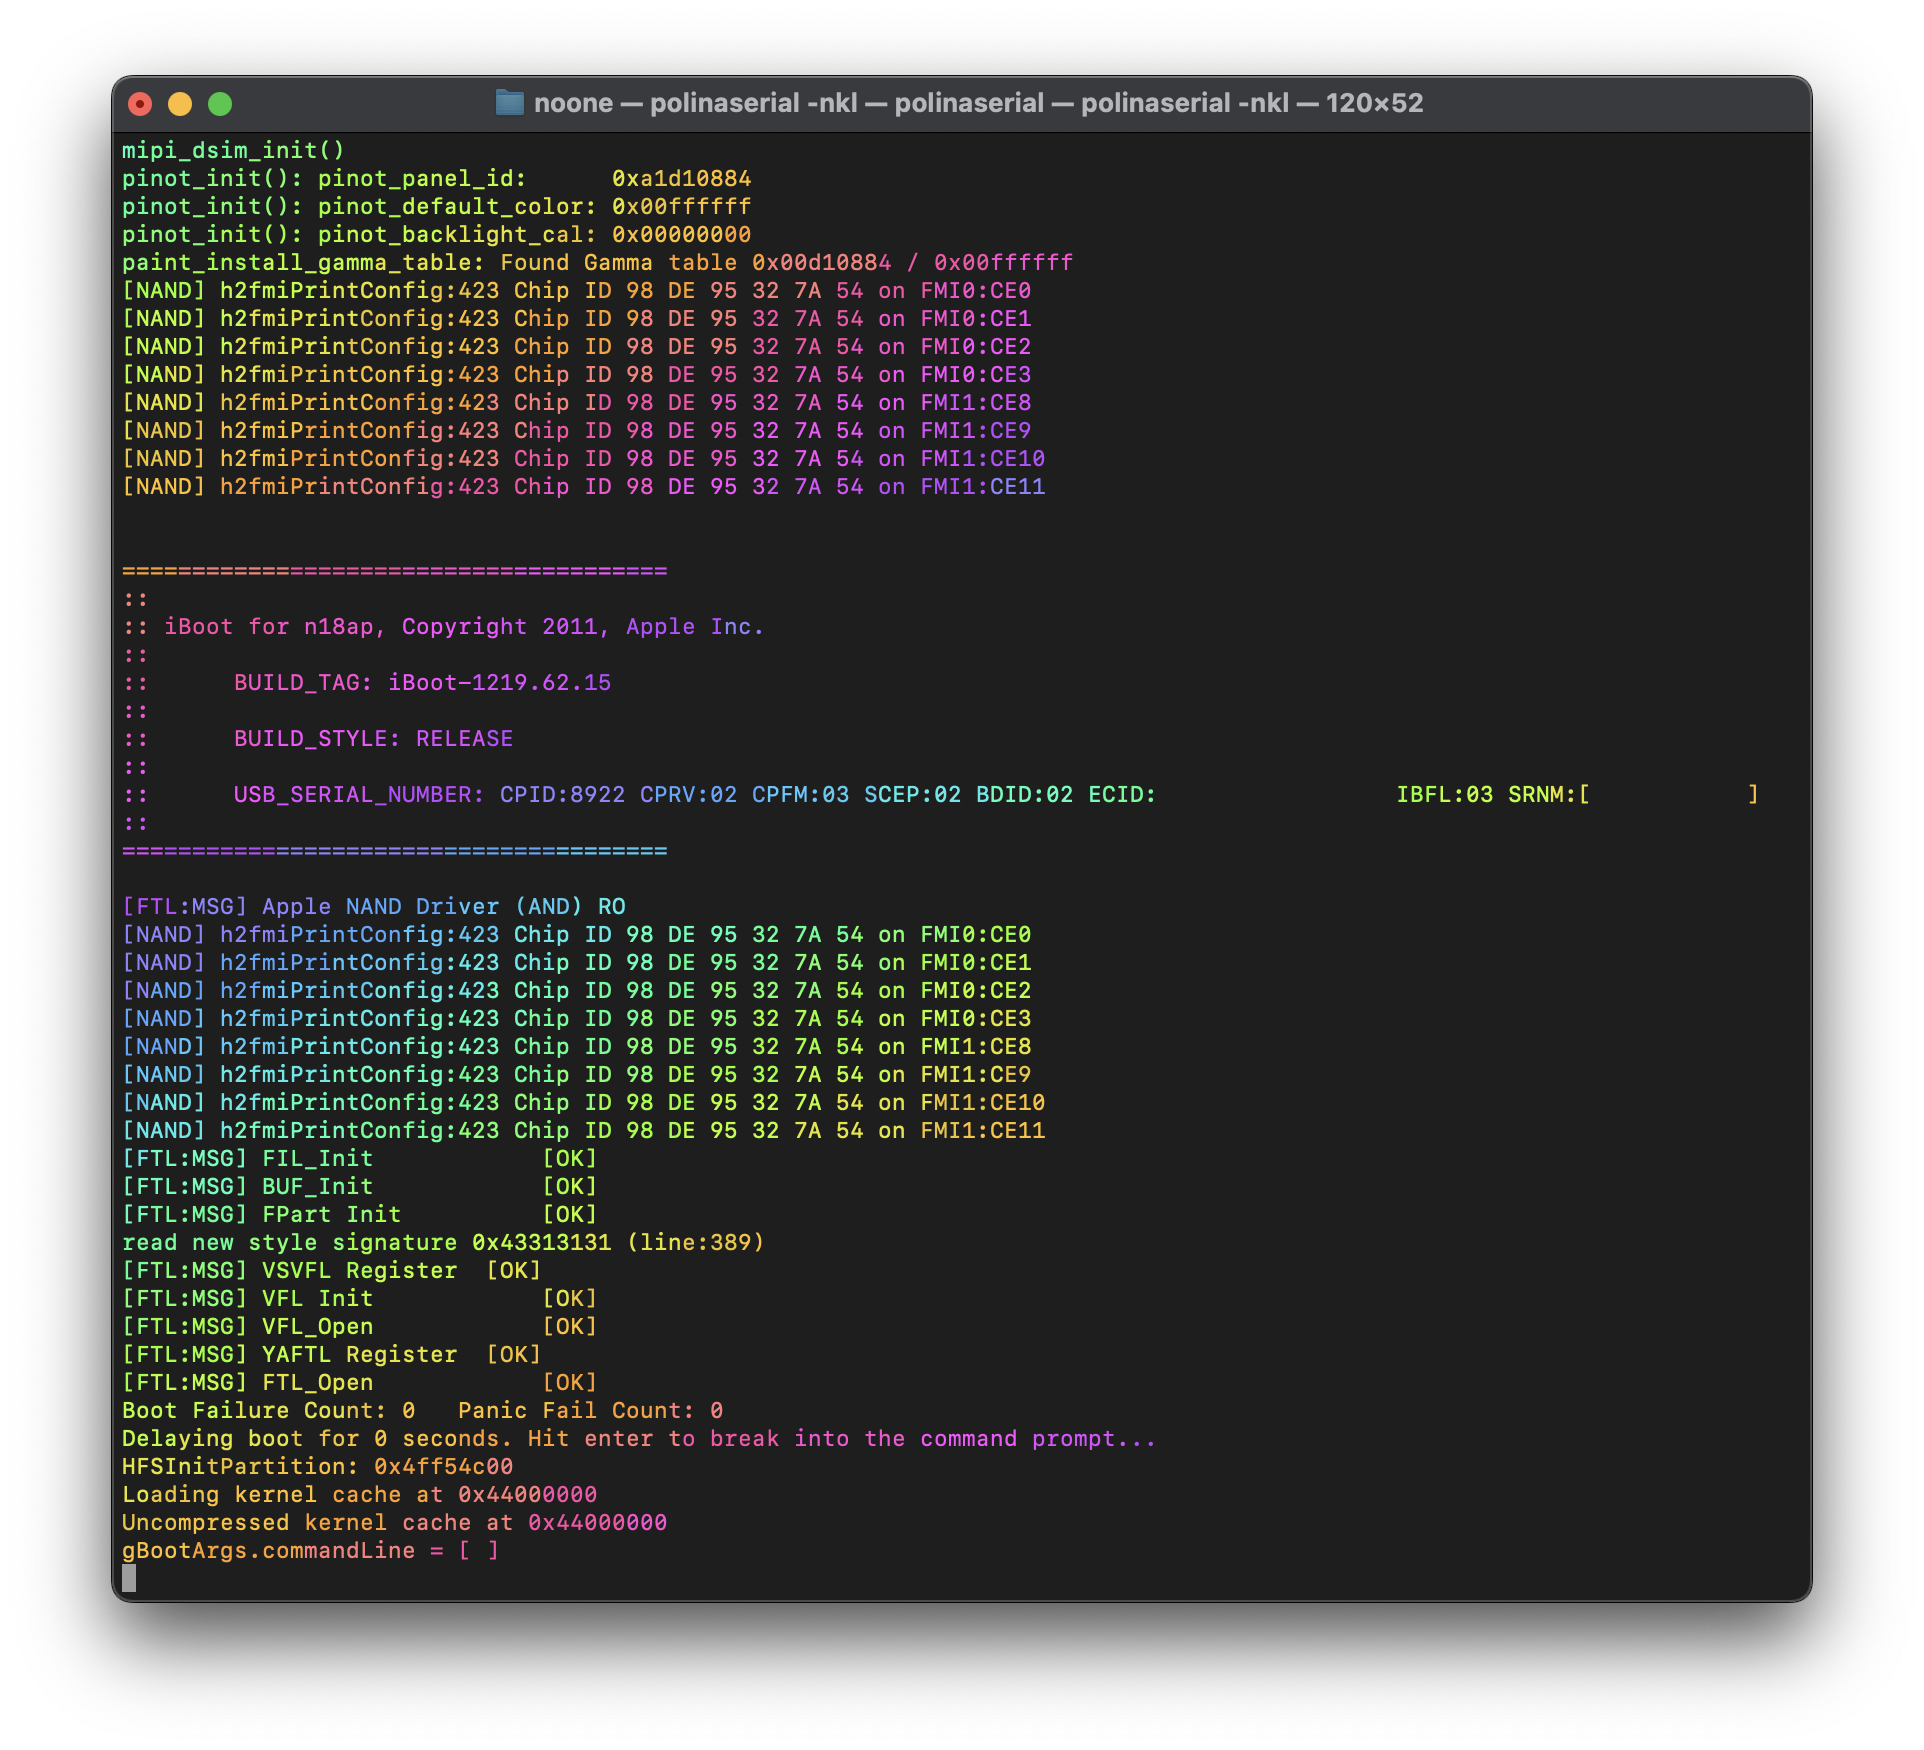Click the HFSInitPartition: 0x4ff54c00 line
Image resolution: width=1924 pixels, height=1750 pixels.
[317, 1467]
